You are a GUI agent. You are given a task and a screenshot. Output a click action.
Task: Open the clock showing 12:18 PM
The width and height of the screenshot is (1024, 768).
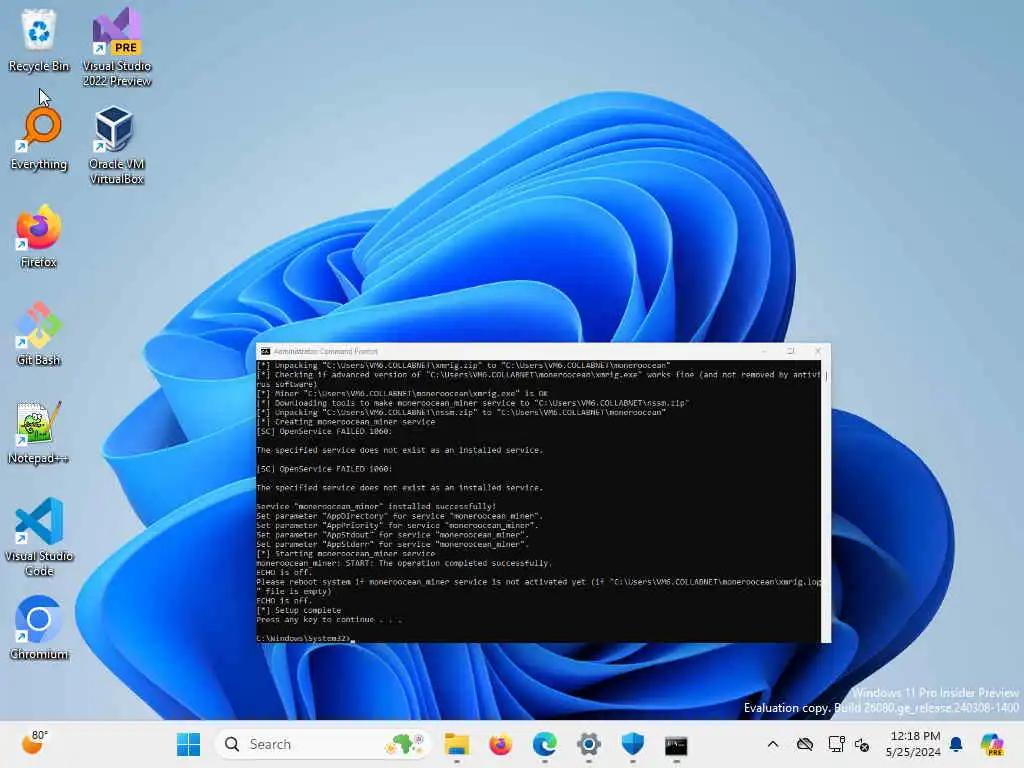pos(914,744)
